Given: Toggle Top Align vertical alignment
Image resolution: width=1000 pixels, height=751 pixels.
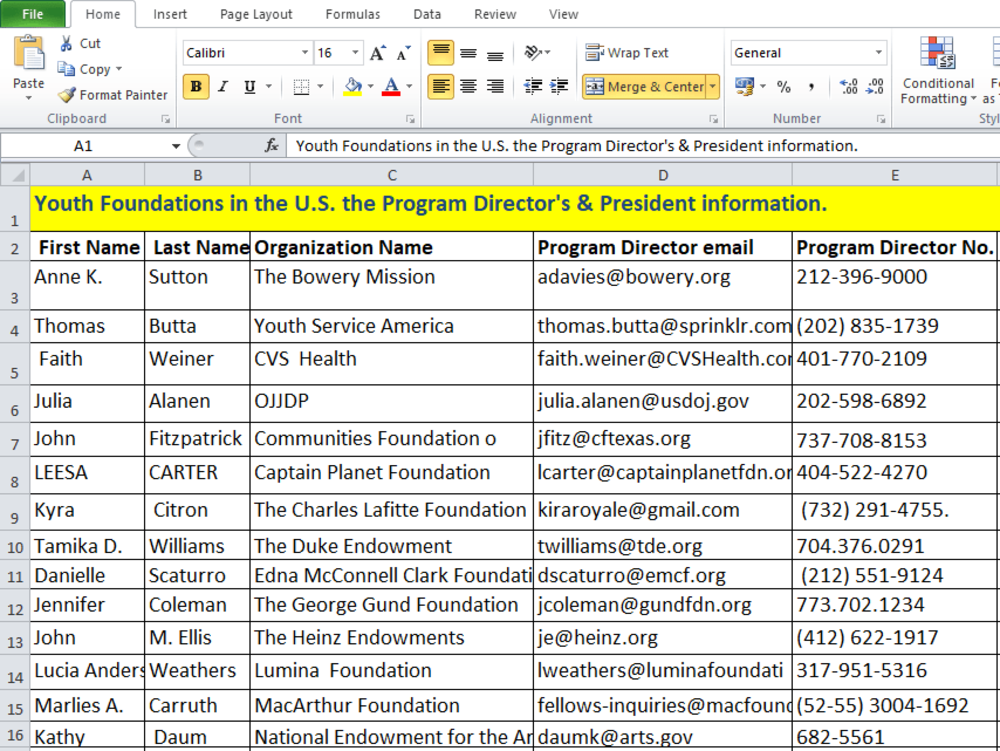Looking at the screenshot, I should click(441, 53).
